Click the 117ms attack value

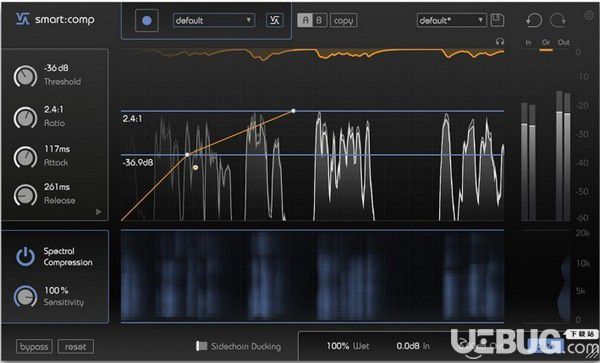[57, 149]
